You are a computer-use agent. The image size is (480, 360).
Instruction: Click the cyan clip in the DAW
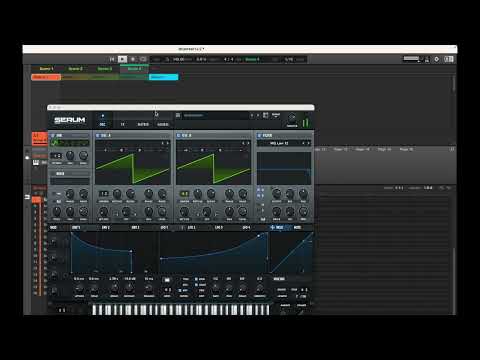tap(163, 77)
